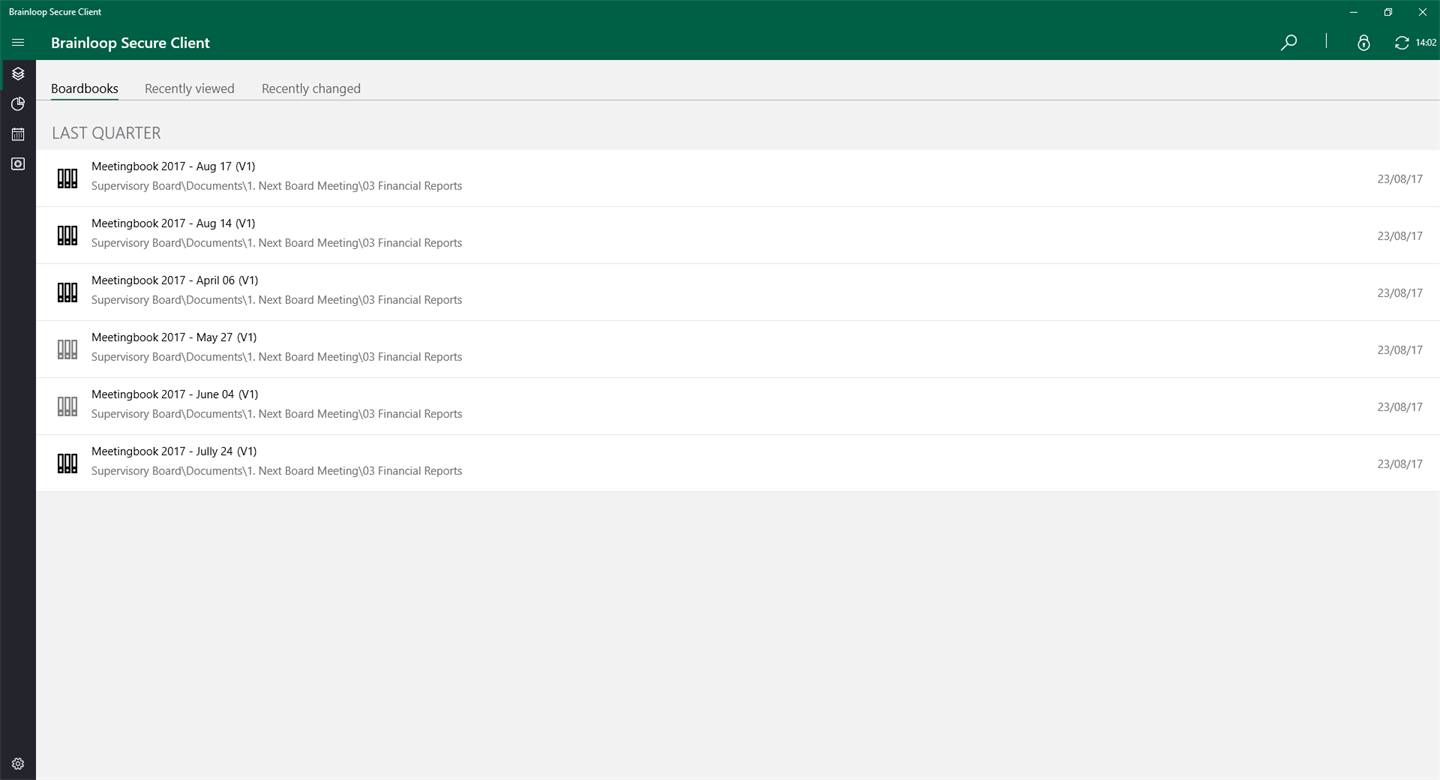Click the LAST QUARTER section heading
The width and height of the screenshot is (1440, 780).
point(106,133)
